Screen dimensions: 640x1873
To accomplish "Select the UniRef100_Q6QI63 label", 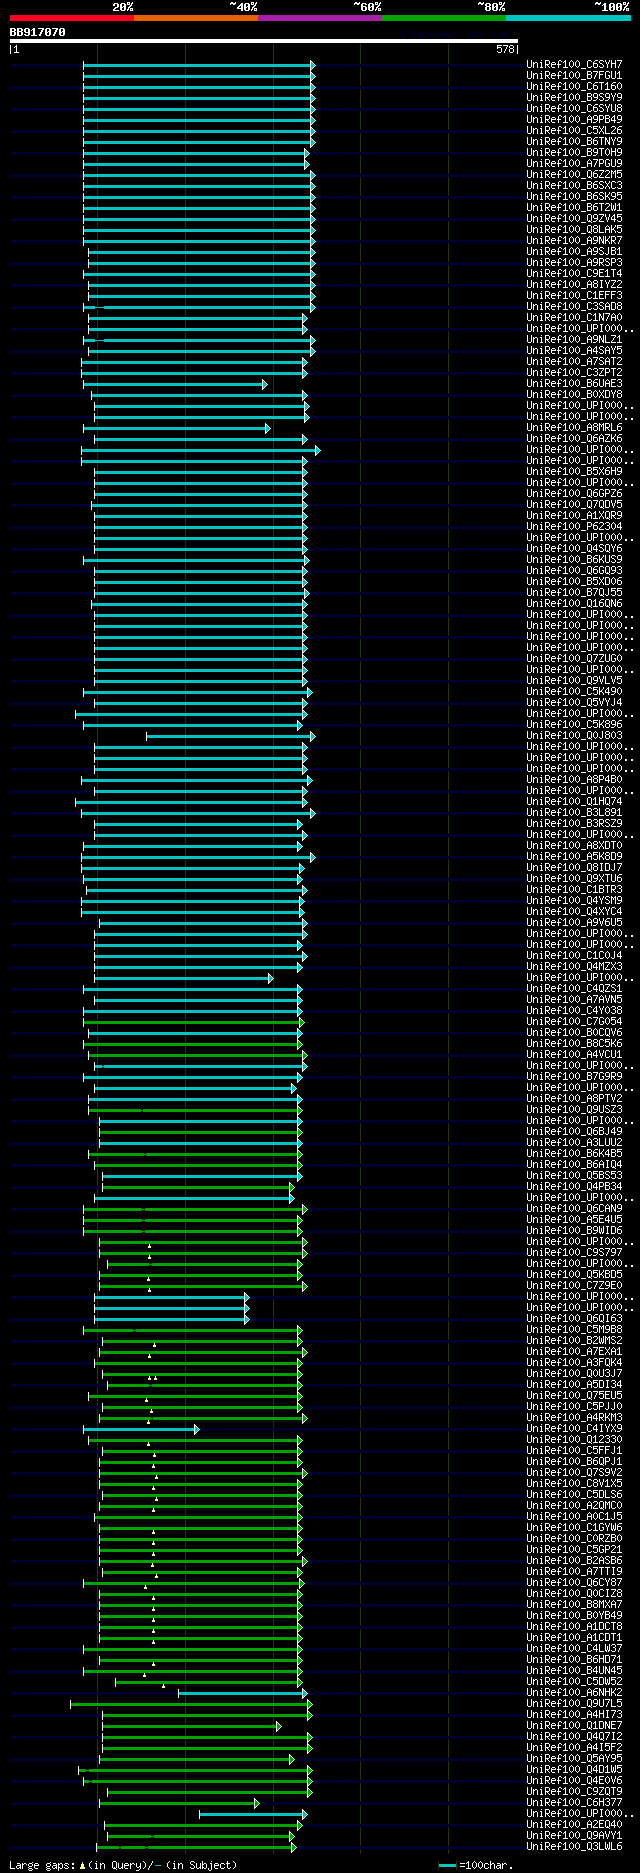I will coord(574,1319).
